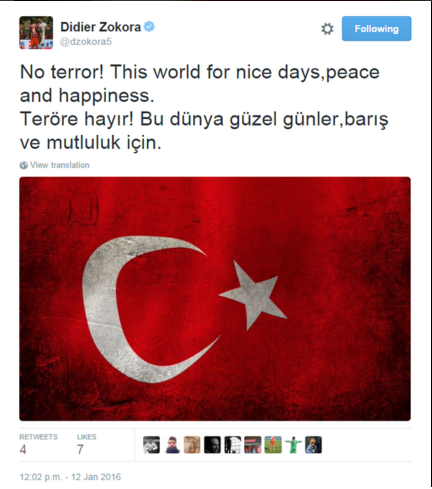
Task: Show the 7 likes list
Action: (x=87, y=444)
